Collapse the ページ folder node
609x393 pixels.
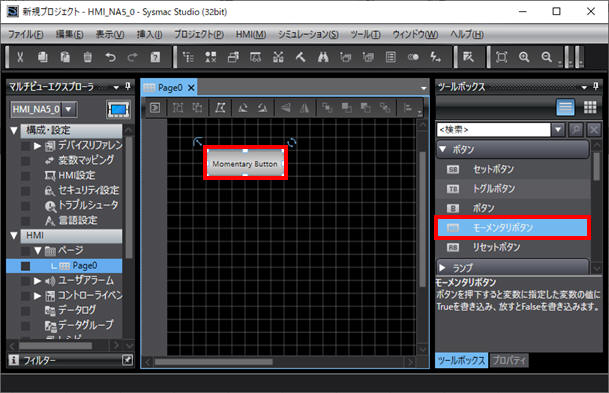click(38, 250)
